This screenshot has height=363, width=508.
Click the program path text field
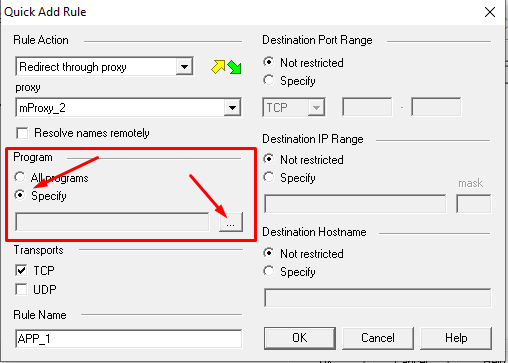(112, 222)
